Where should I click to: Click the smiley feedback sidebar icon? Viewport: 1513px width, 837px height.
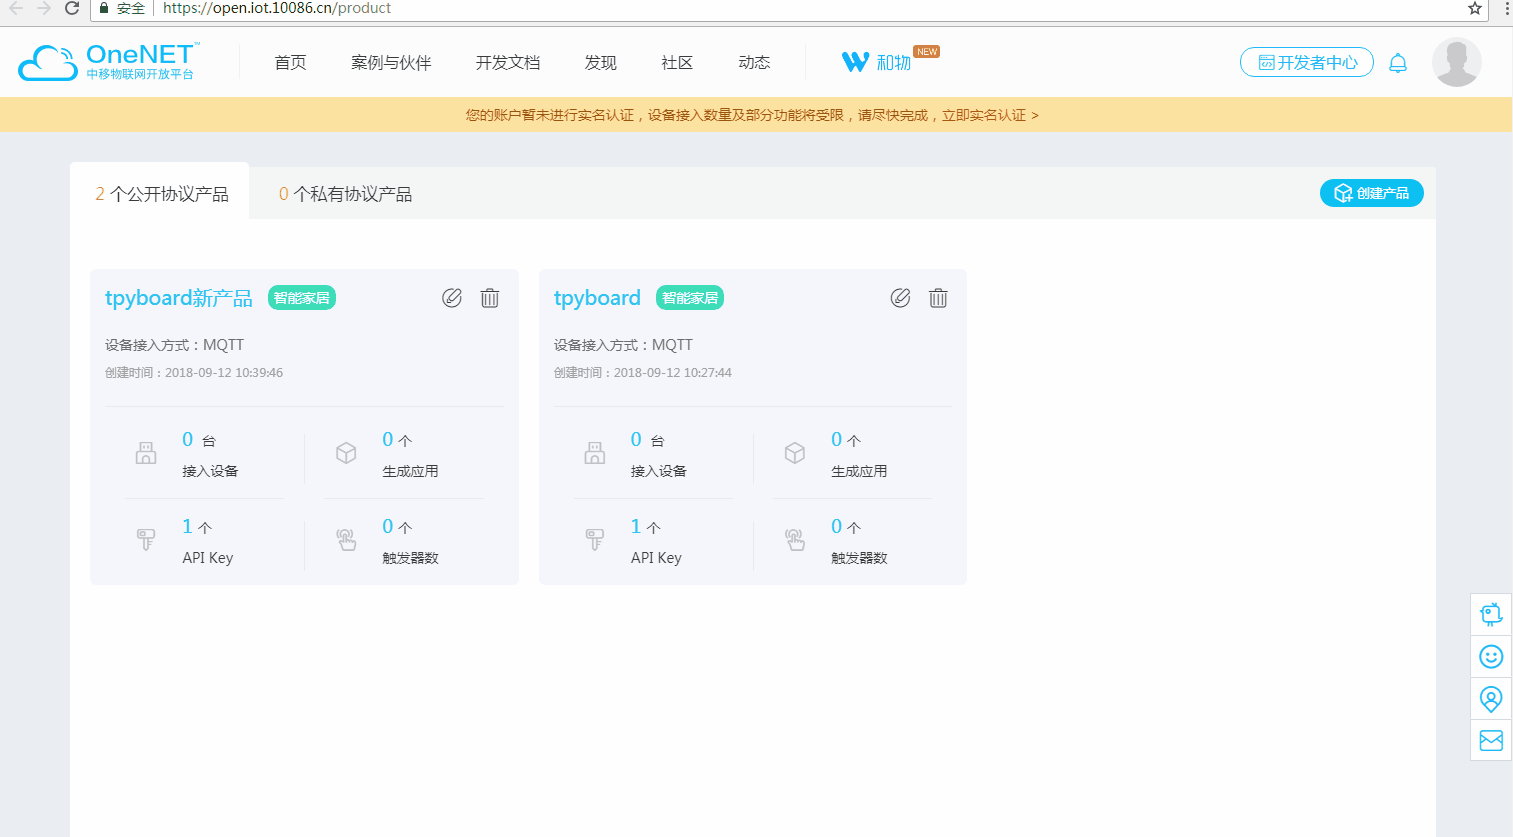coord(1491,656)
